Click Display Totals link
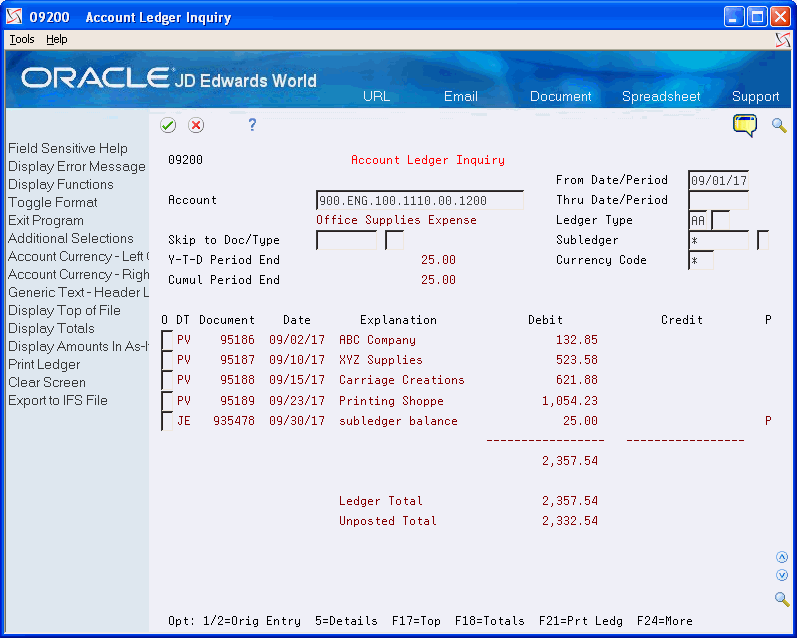The width and height of the screenshot is (797, 638). click(51, 328)
